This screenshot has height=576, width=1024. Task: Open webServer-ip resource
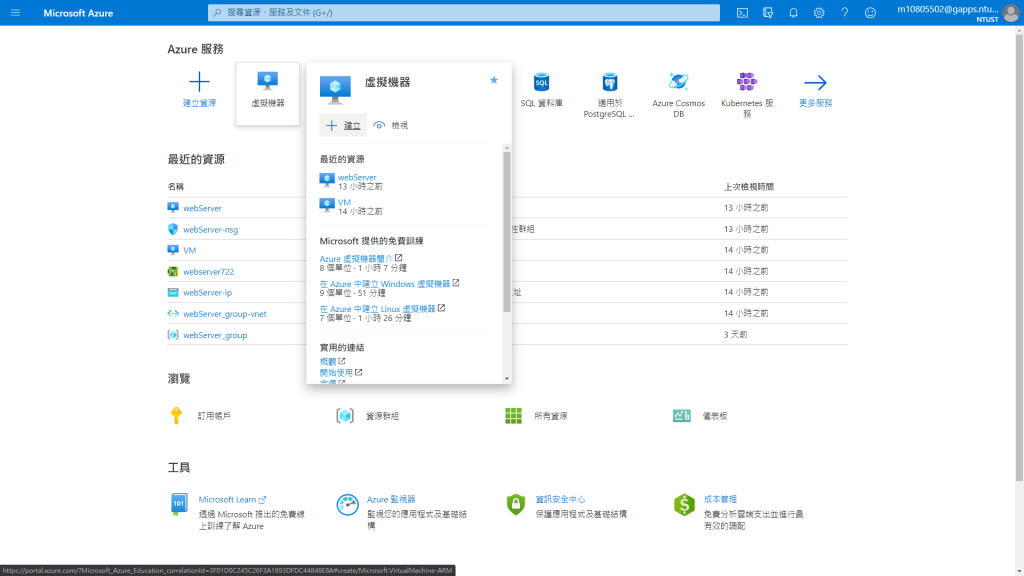pos(207,293)
